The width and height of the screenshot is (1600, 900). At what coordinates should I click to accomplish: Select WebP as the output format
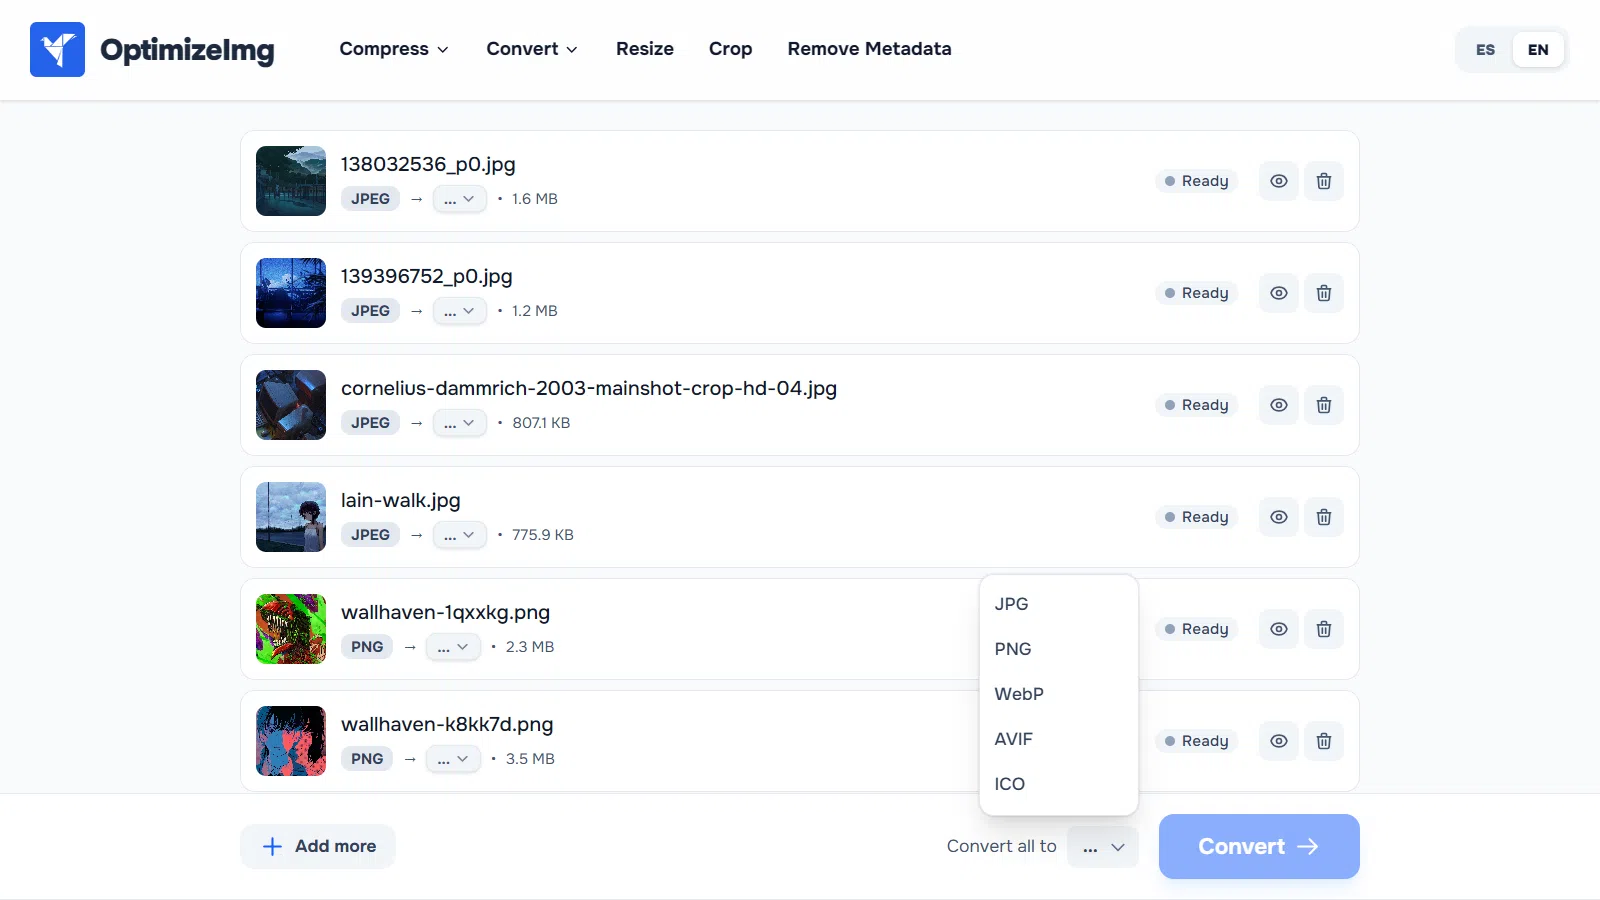(1059, 694)
